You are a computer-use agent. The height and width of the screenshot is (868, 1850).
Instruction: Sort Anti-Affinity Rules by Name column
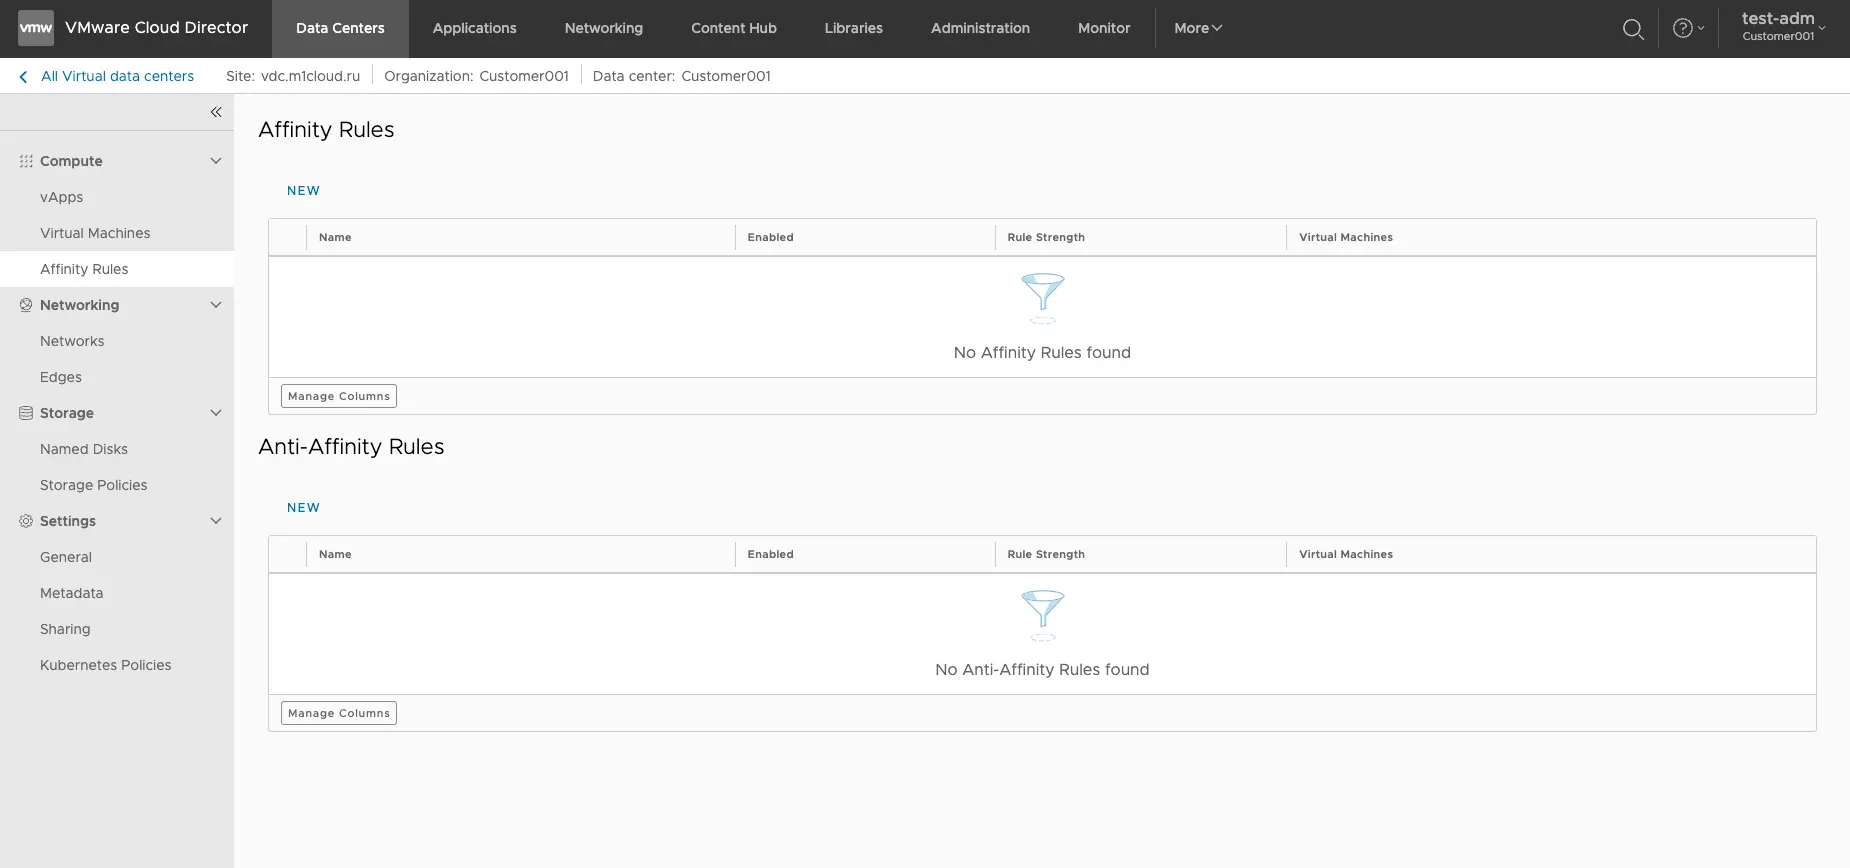(x=335, y=555)
